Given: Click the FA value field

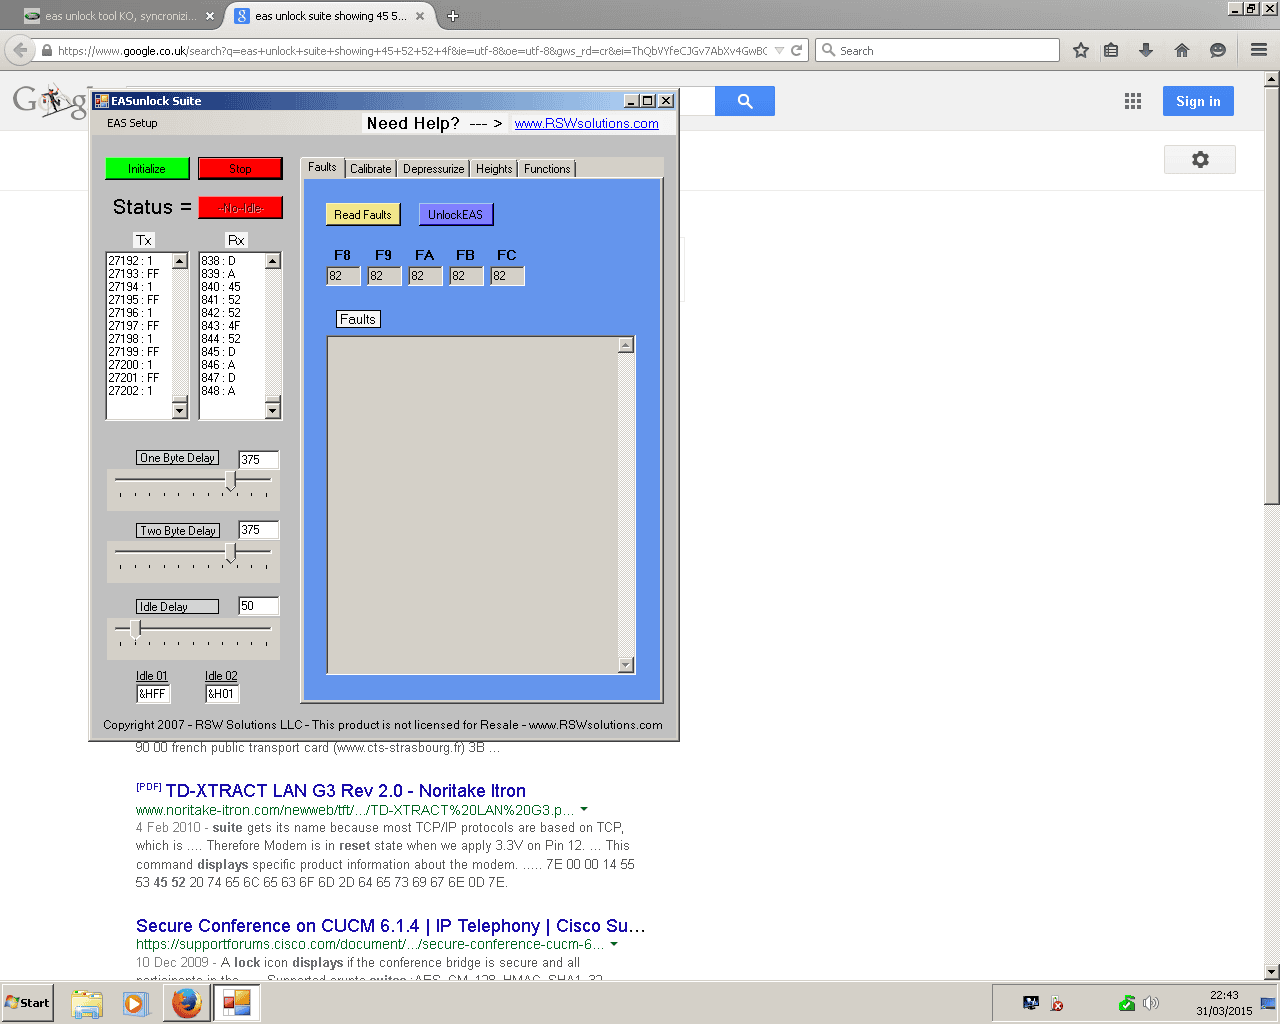Looking at the screenshot, I should [425, 276].
